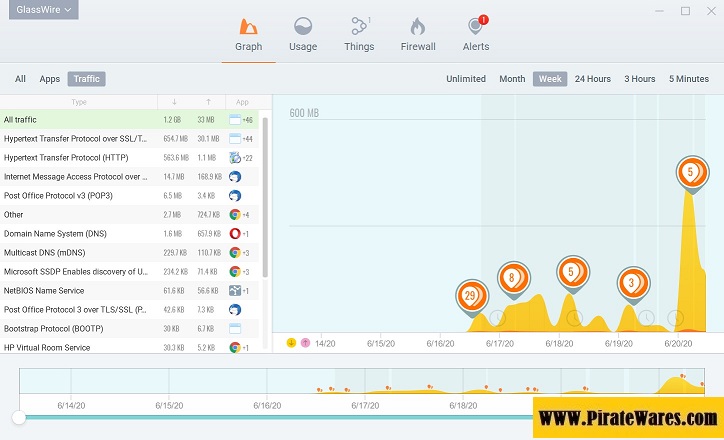Sort by download column arrow header
The width and height of the screenshot is (724, 440).
coord(176,102)
